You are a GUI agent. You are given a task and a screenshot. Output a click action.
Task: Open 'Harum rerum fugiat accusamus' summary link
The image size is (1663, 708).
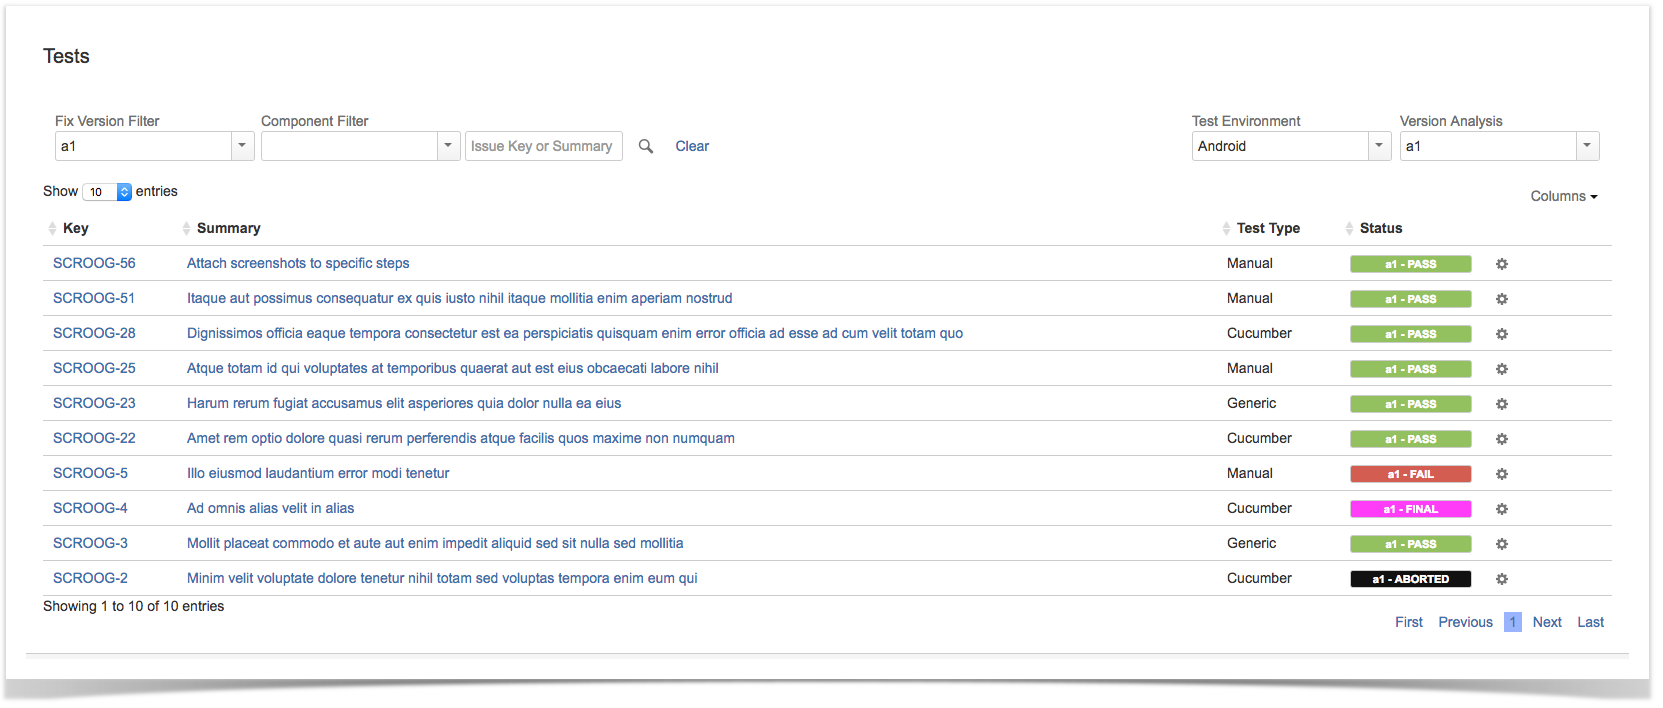[404, 403]
